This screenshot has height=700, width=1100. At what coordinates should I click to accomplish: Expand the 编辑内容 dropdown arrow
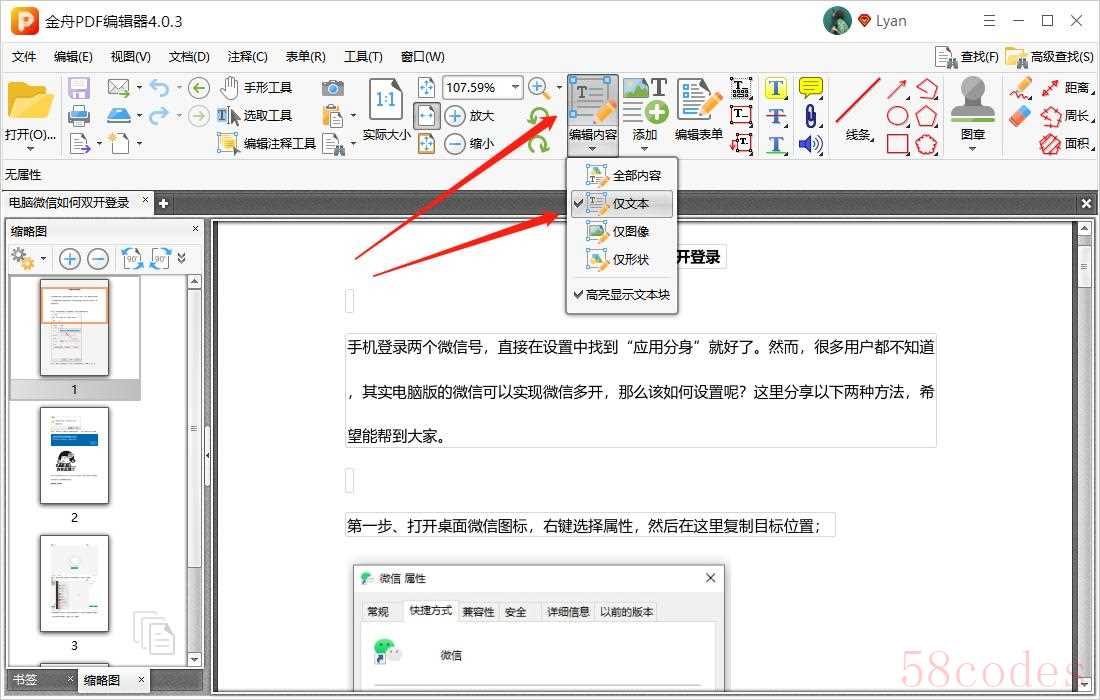tap(592, 150)
